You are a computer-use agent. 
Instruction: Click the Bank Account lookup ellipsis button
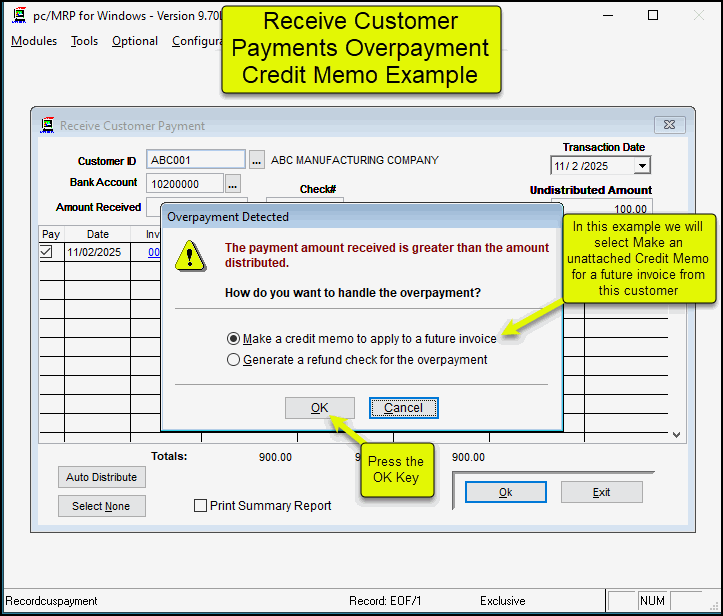233,184
